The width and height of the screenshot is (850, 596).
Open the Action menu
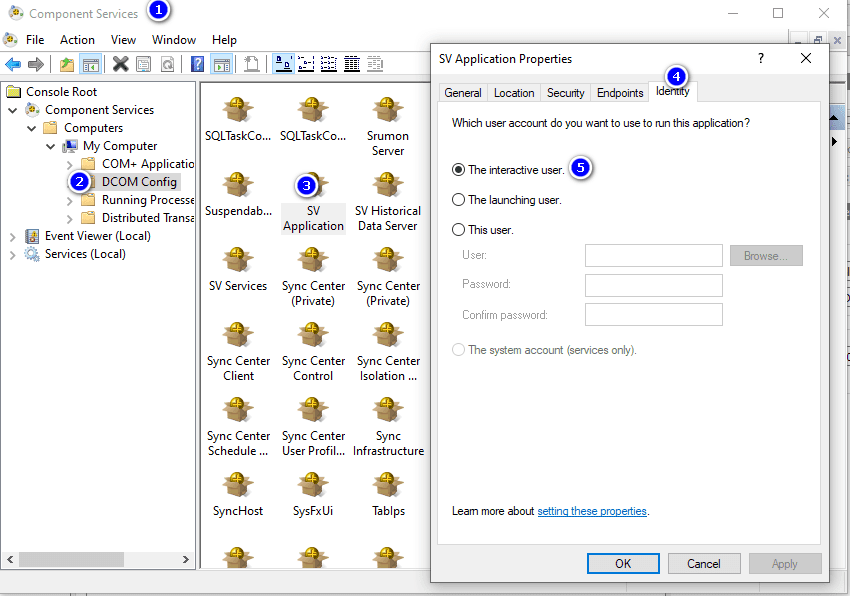77,40
